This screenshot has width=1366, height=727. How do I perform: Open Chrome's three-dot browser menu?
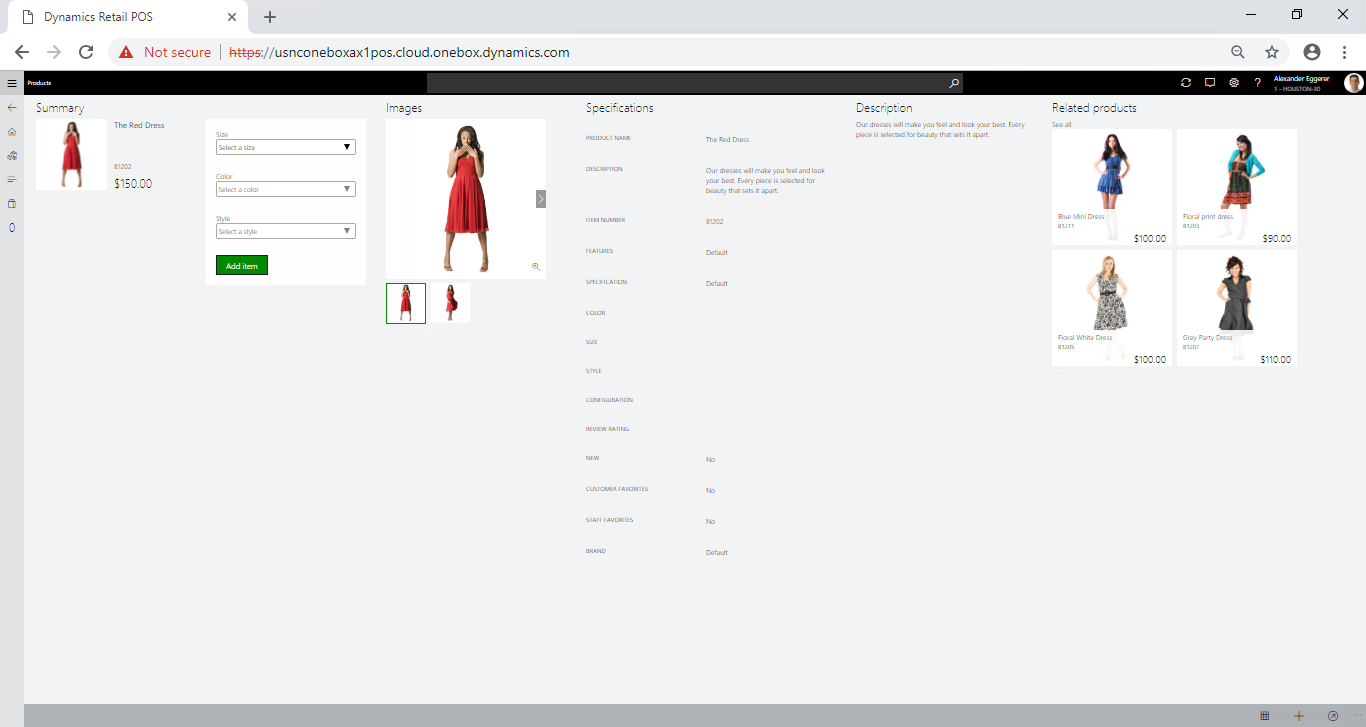coord(1344,51)
